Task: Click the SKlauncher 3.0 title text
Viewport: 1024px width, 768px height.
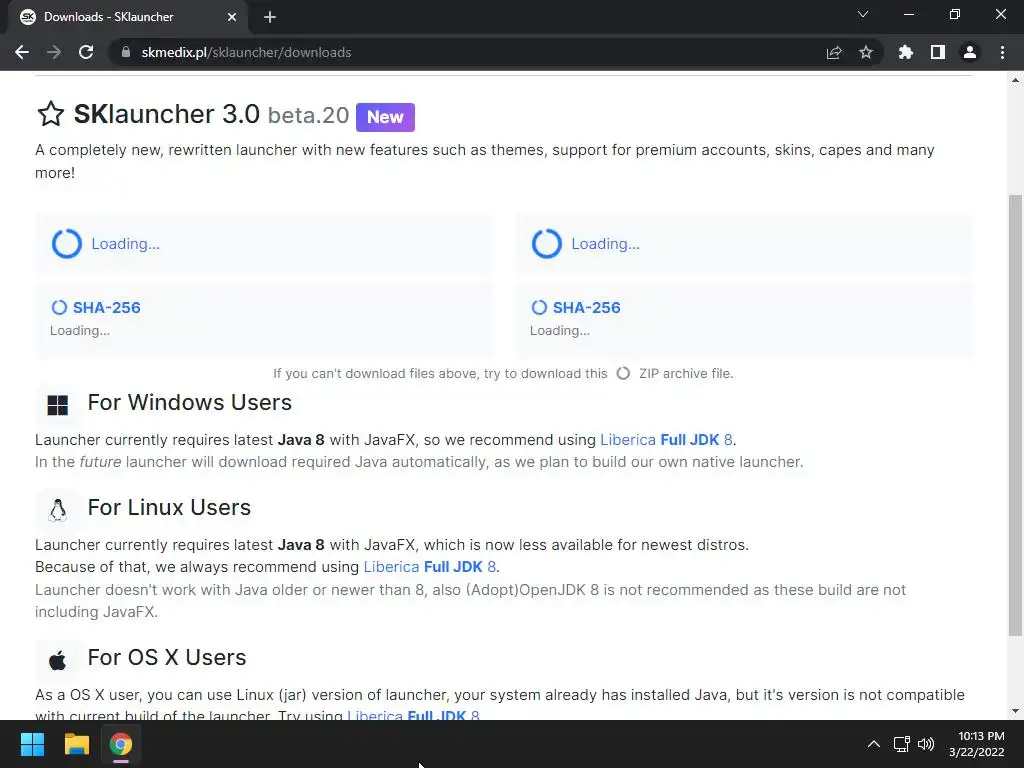Action: [167, 114]
